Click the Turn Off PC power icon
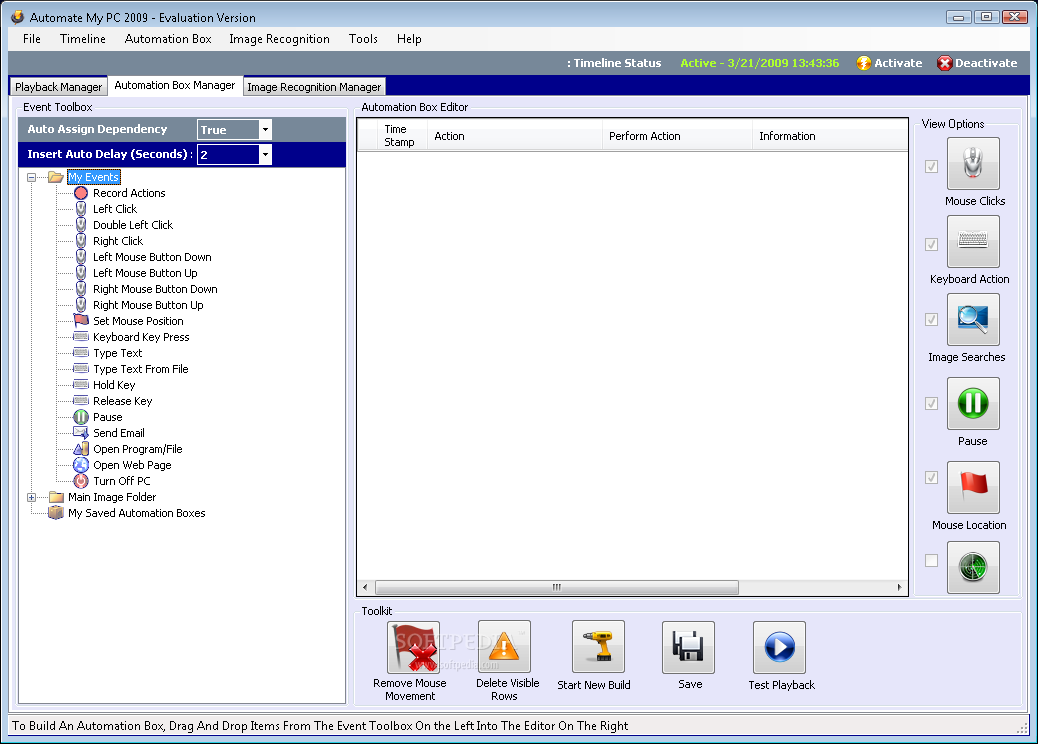This screenshot has height=744, width=1038. click(x=81, y=481)
